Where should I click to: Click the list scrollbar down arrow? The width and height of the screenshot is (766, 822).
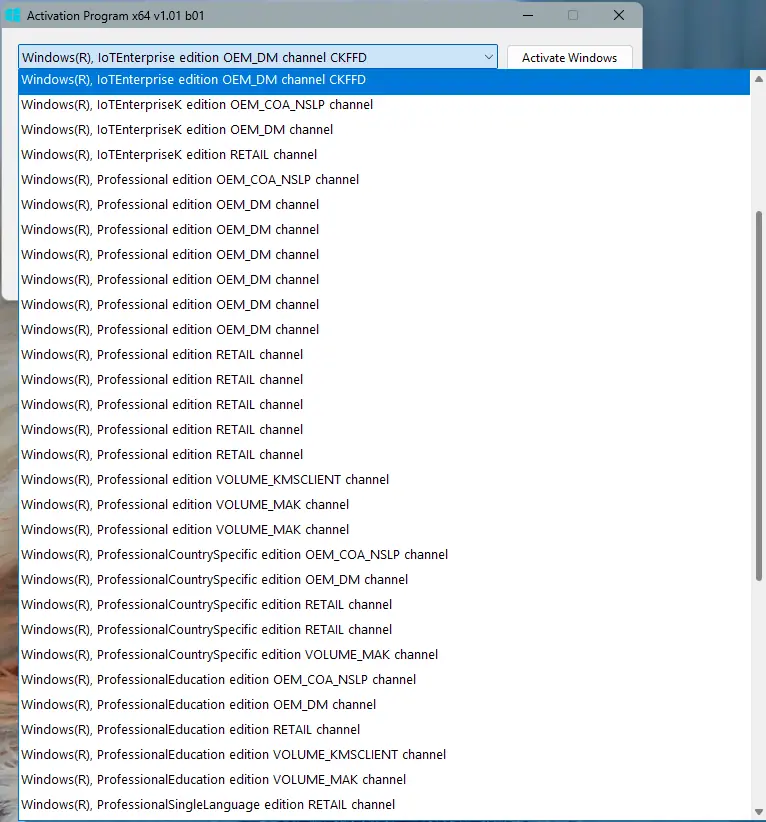click(x=758, y=812)
